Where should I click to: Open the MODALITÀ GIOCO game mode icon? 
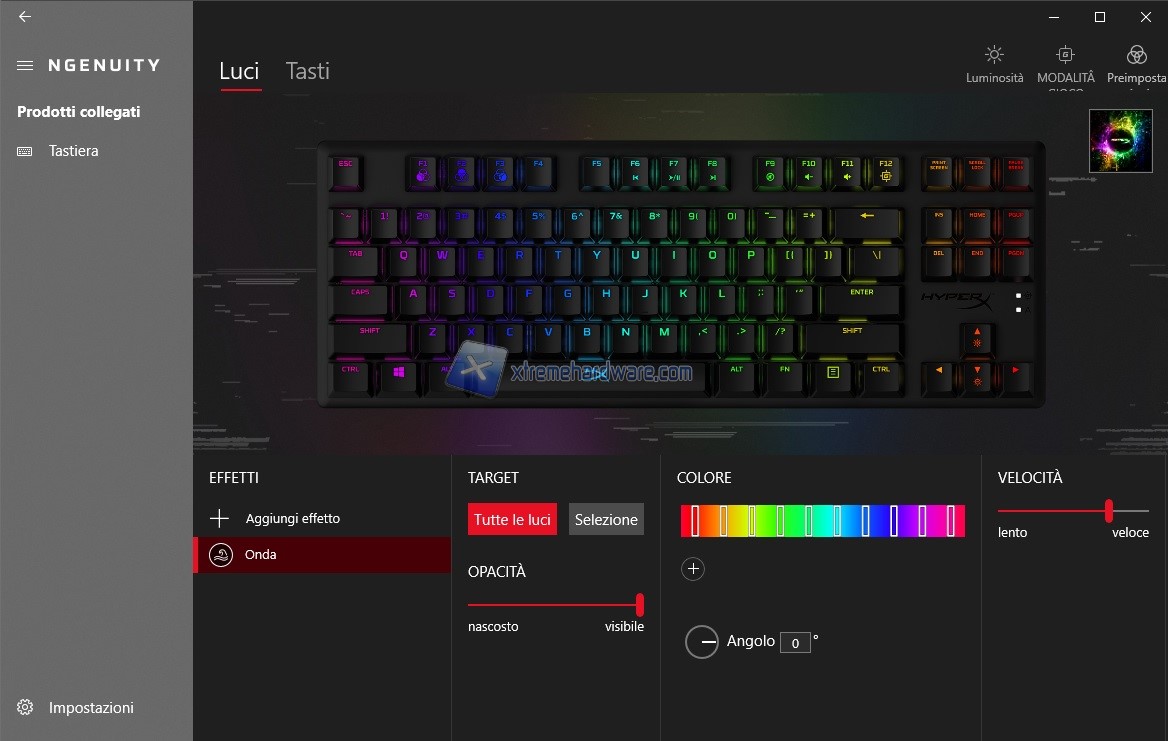click(x=1065, y=55)
